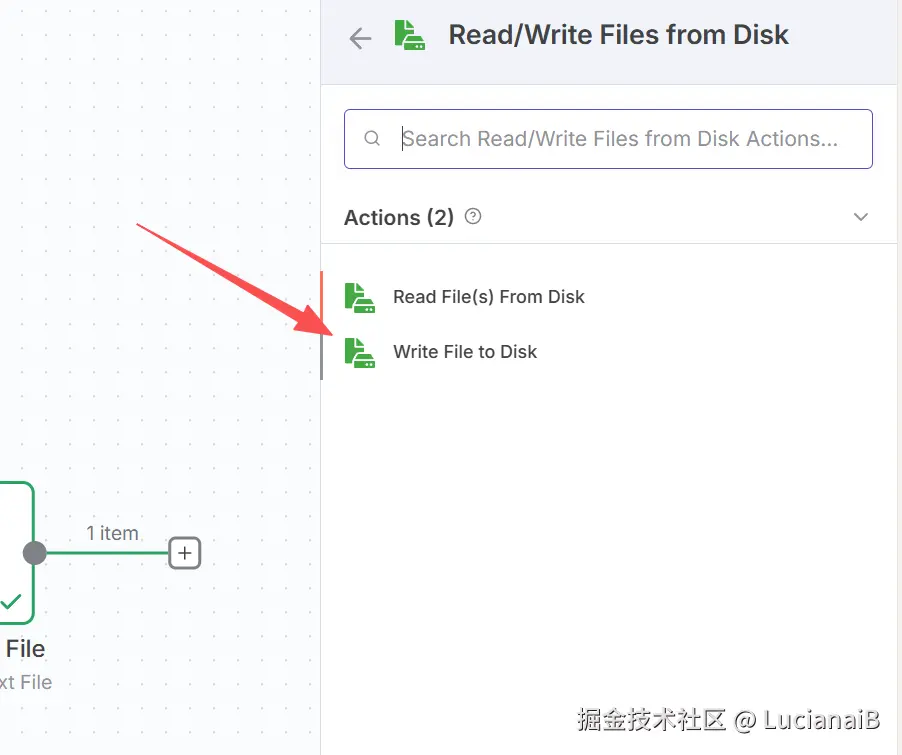Click the node subtitle ending in "xt File"
Viewport: 902px width, 755px height.
pos(26,683)
